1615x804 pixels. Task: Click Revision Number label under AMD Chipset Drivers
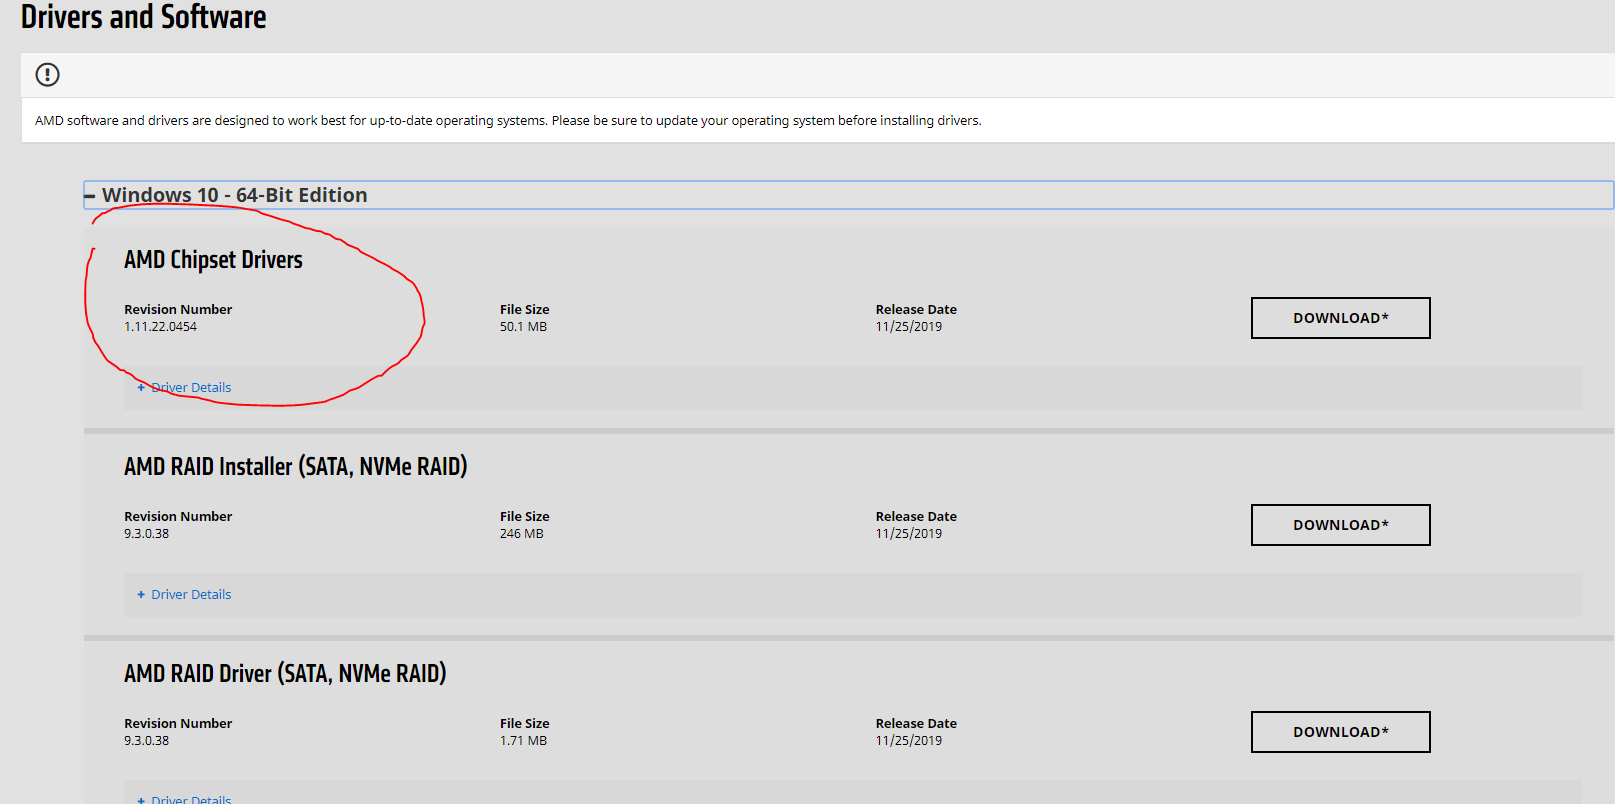(178, 310)
